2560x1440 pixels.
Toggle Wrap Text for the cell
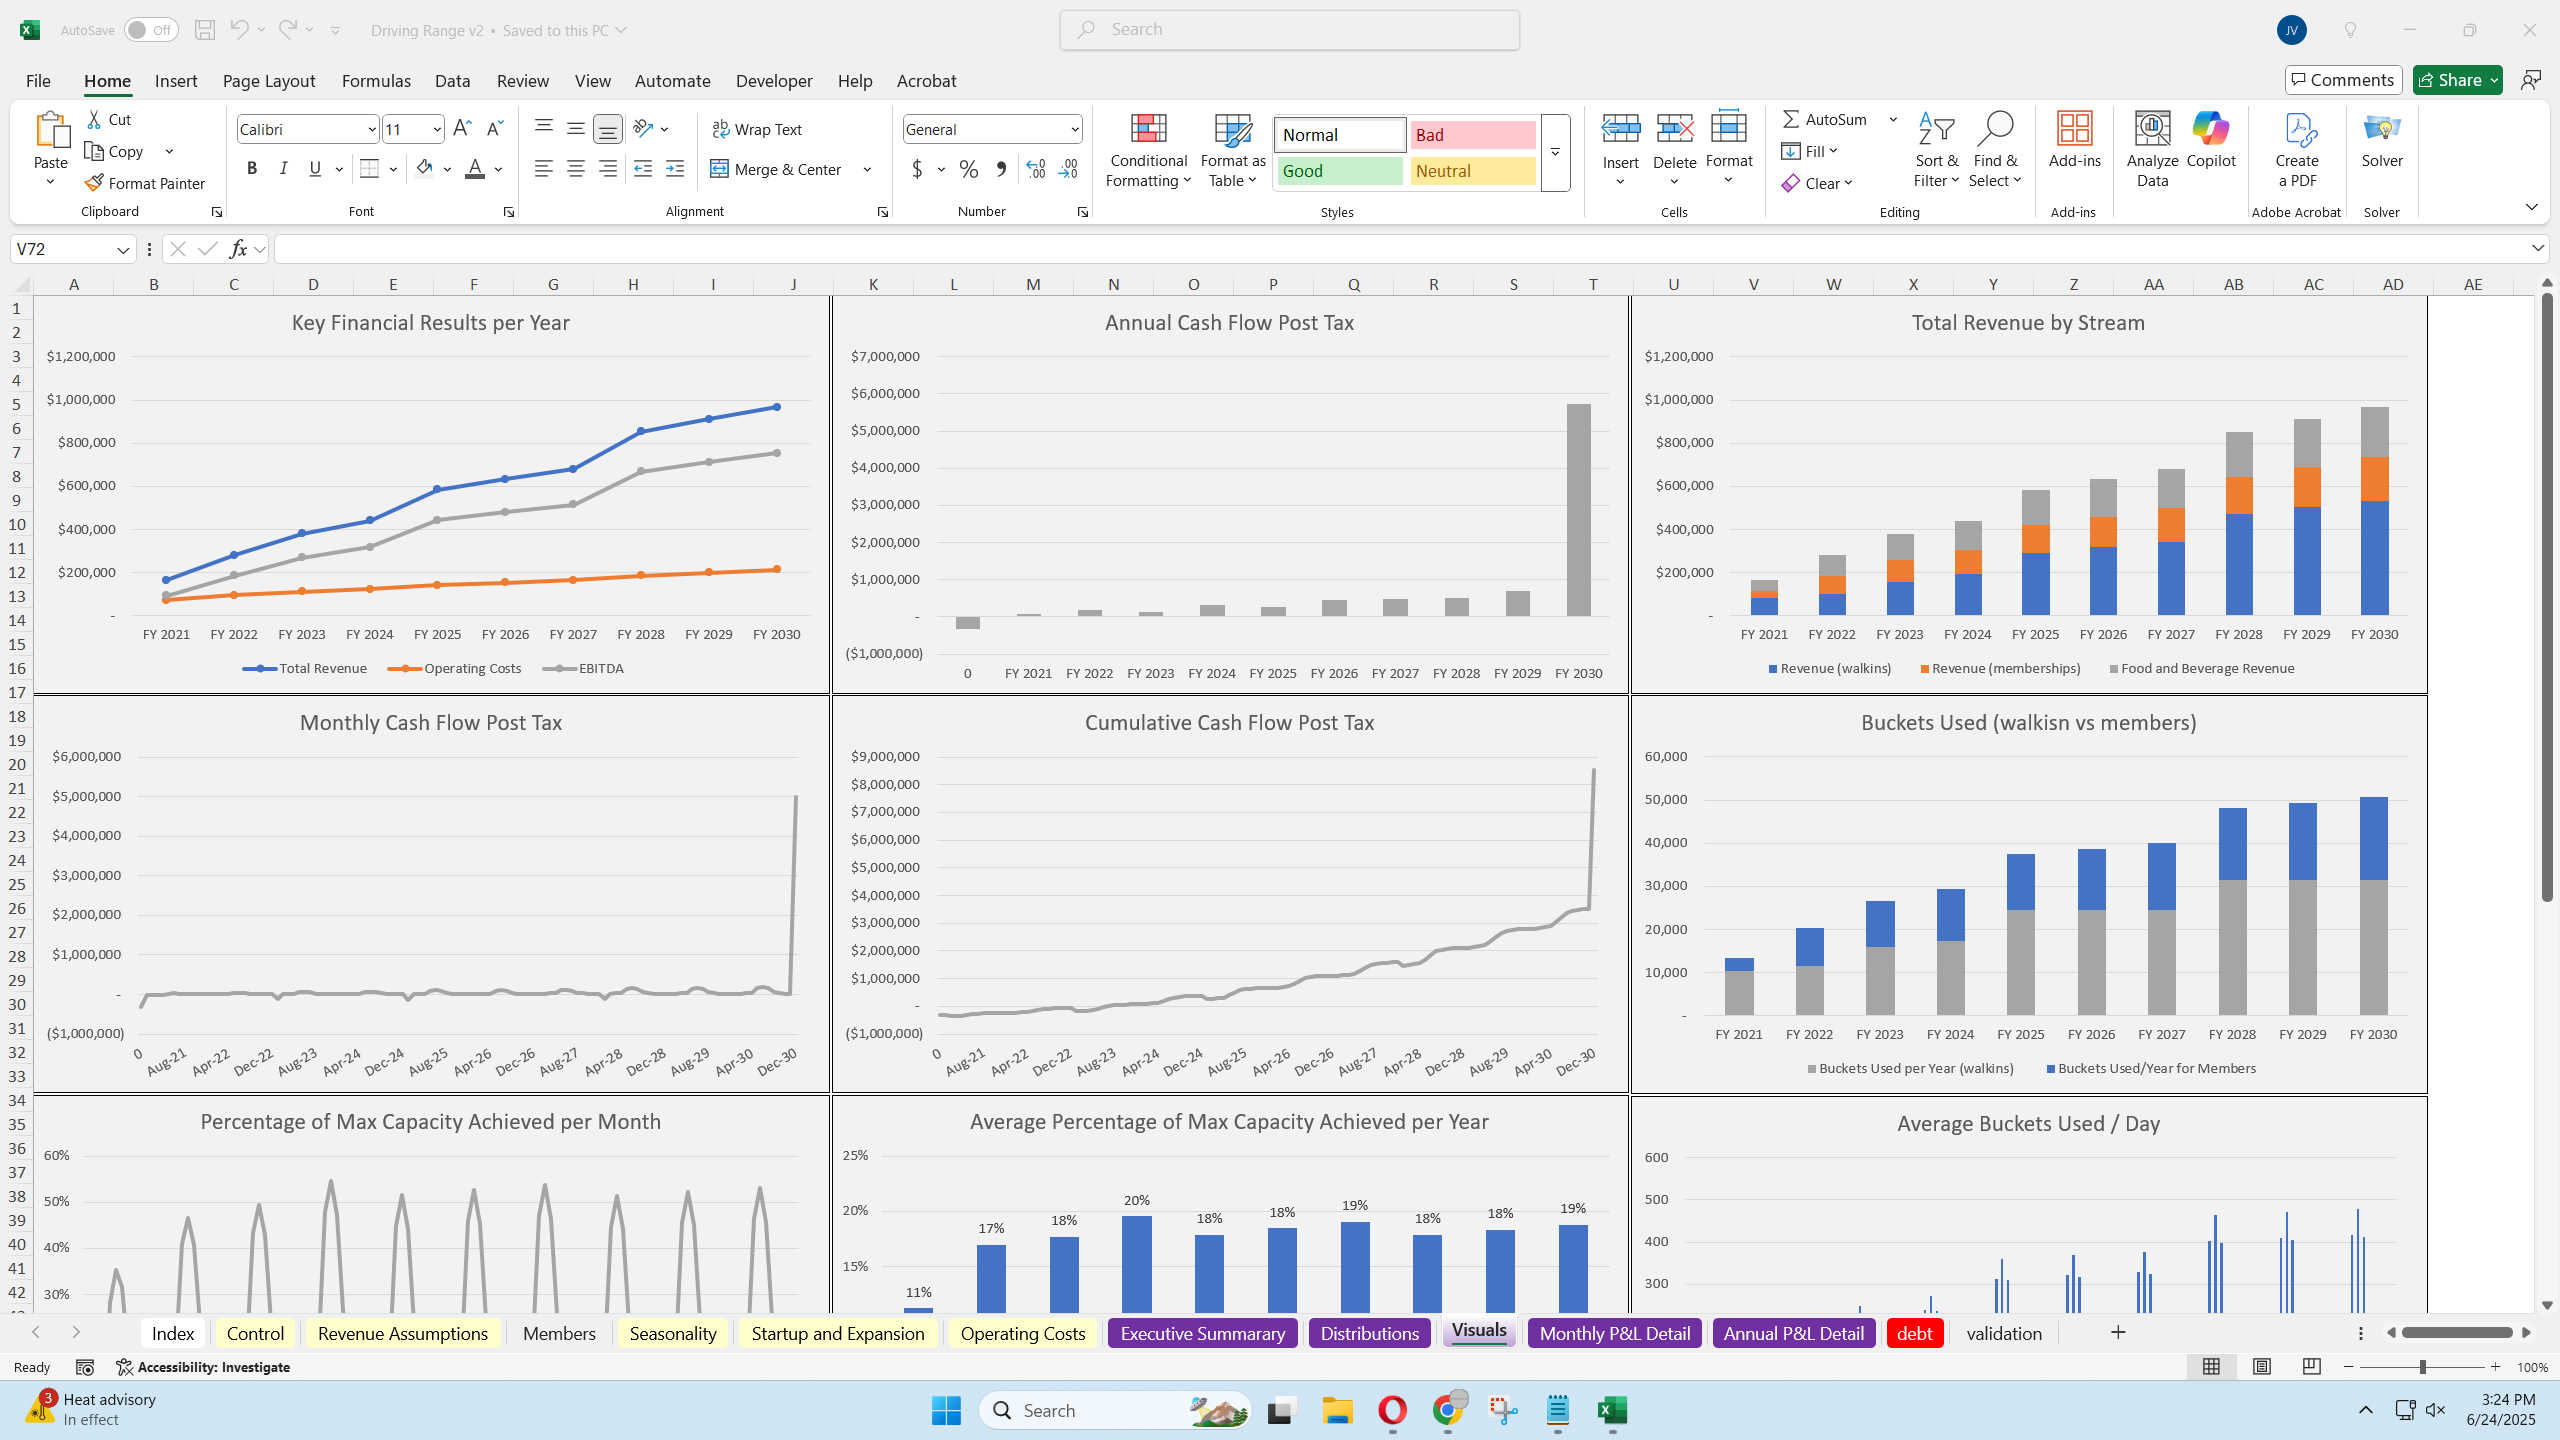point(757,129)
